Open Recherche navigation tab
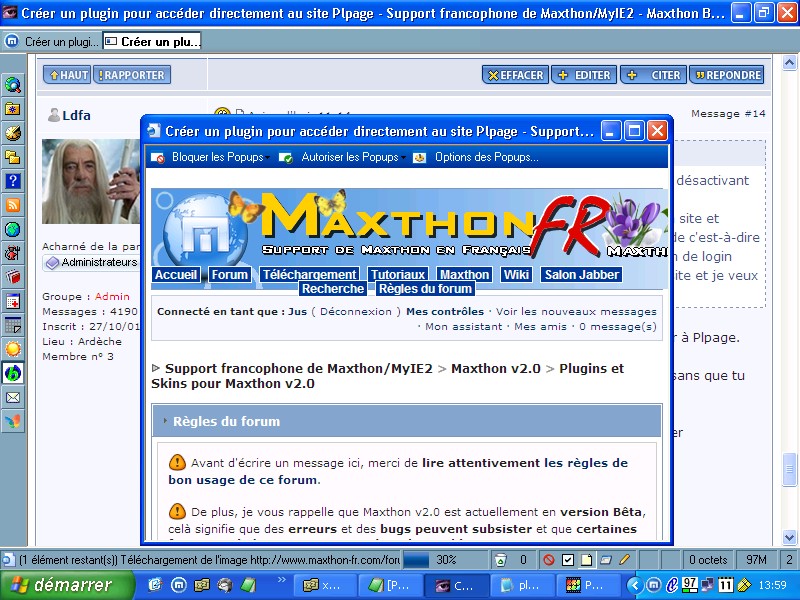The width and height of the screenshot is (800, 600). pyautogui.click(x=333, y=289)
